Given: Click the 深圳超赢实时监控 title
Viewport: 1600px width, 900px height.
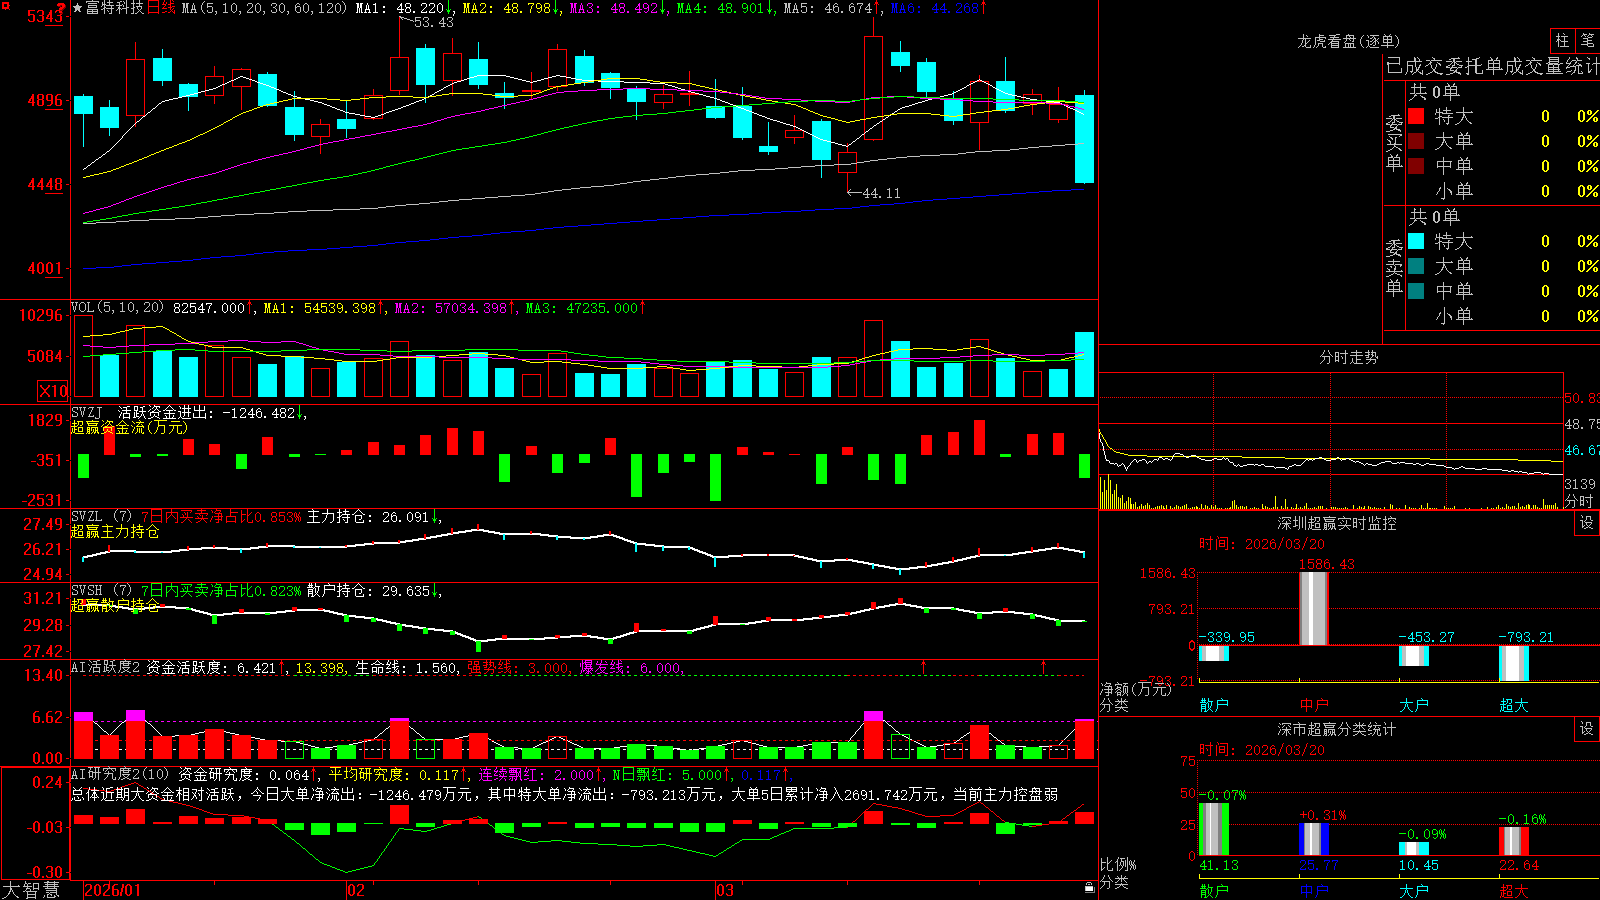Looking at the screenshot, I should [x=1337, y=523].
